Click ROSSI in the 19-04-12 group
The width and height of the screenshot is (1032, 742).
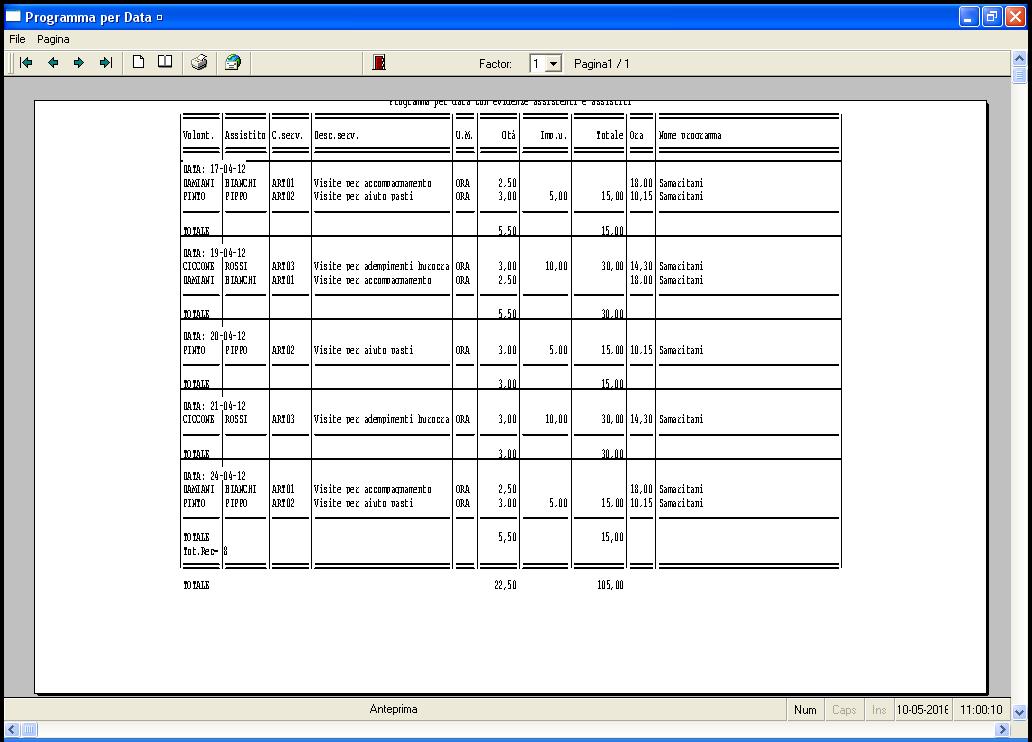coord(236,267)
